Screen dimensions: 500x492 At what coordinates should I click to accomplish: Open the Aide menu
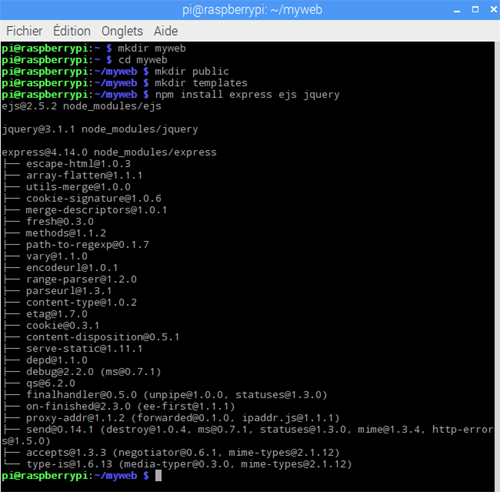click(x=166, y=31)
